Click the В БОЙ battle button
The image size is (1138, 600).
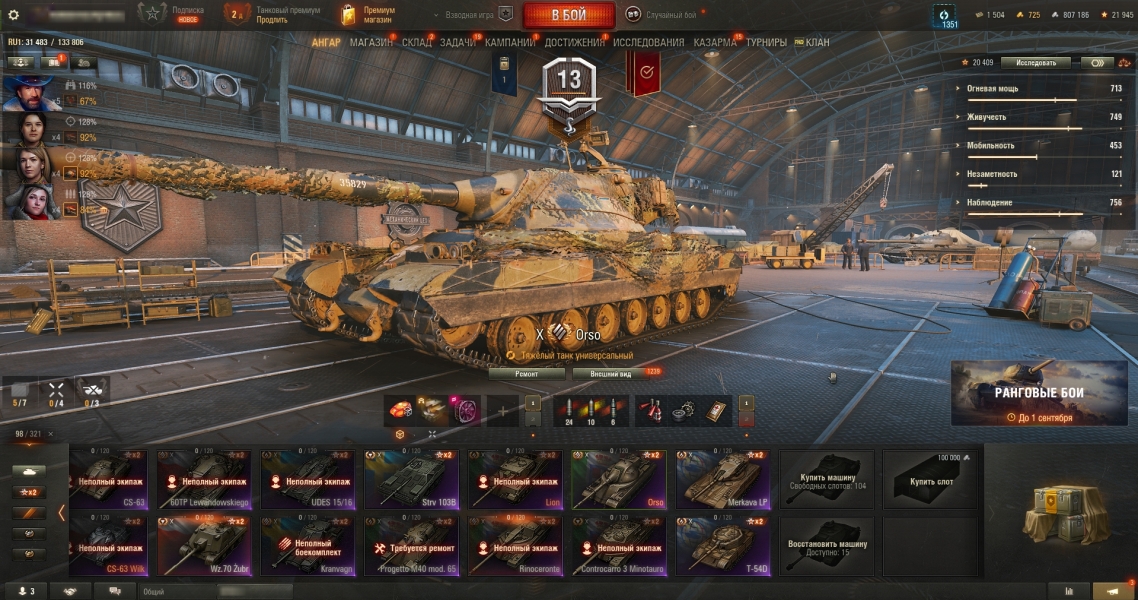pyautogui.click(x=568, y=15)
